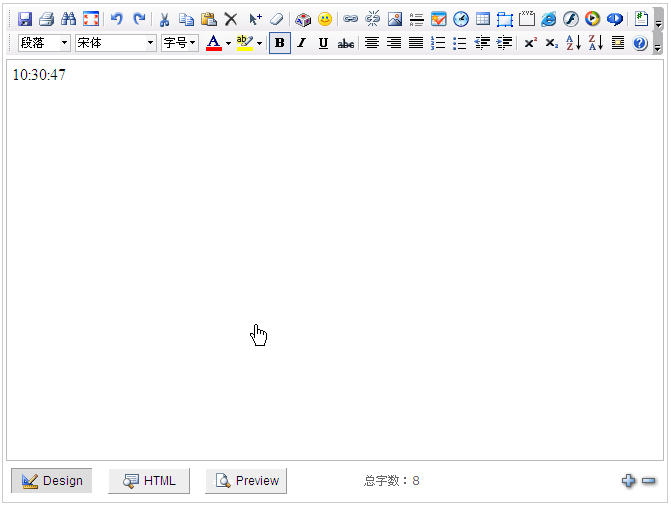This screenshot has height=505, width=671.
Task: Paste using the clipboard icon
Action: [x=209, y=19]
